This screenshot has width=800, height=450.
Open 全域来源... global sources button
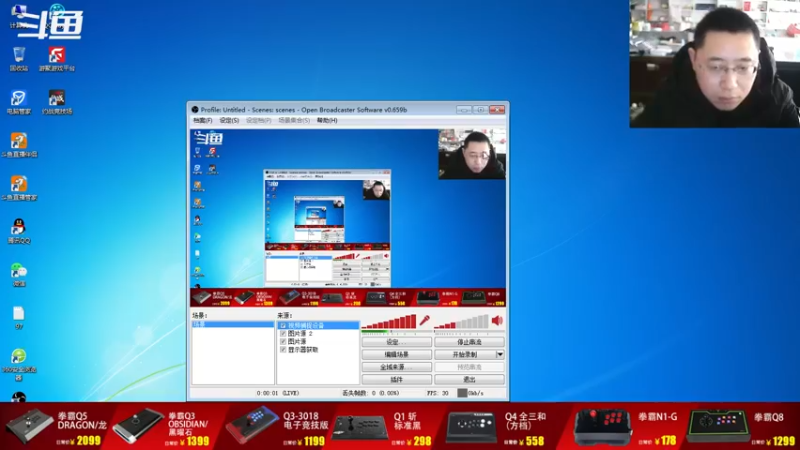(x=397, y=367)
